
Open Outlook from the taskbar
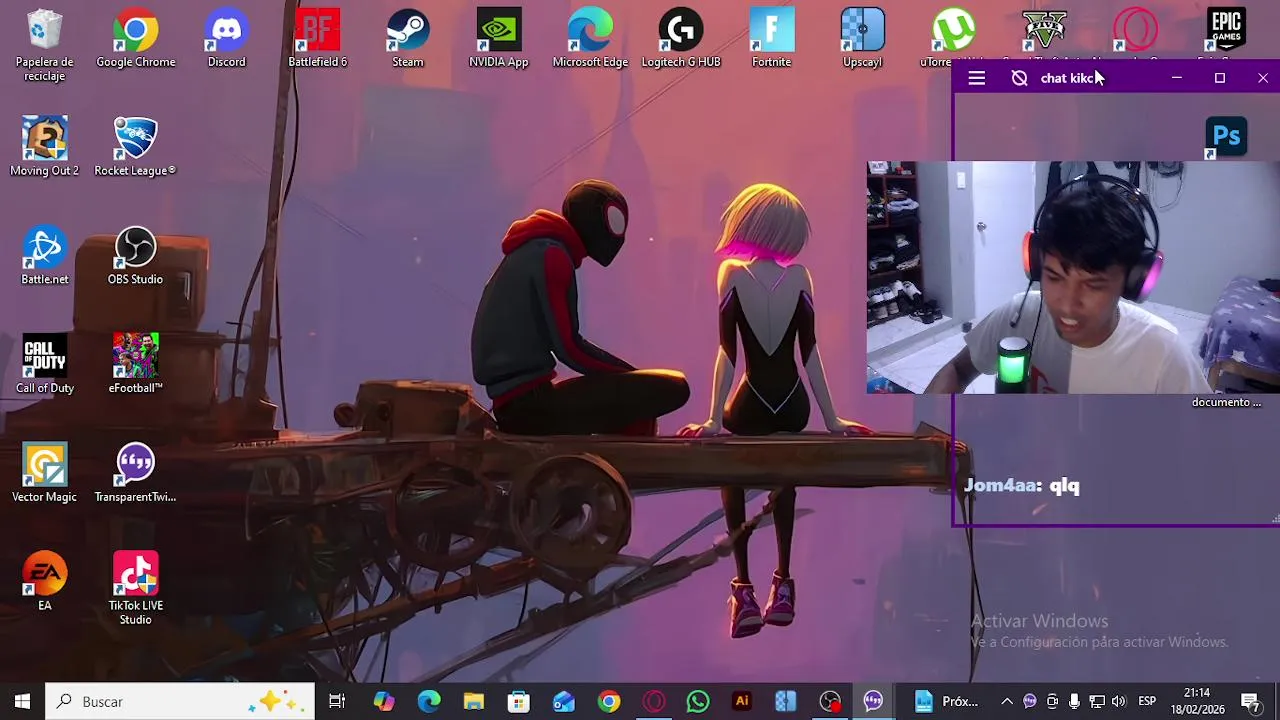[x=564, y=702]
